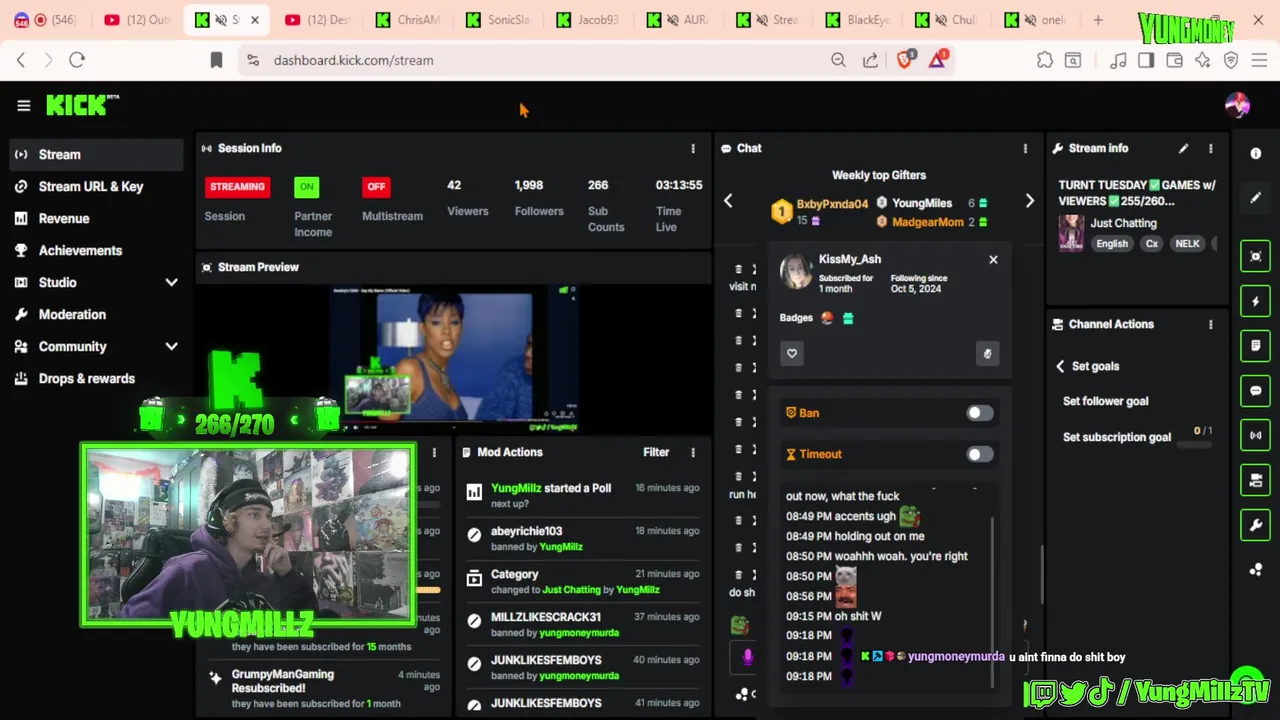Click the Brave rewards triangle icon
Screen dimensions: 1280x720
[937, 60]
